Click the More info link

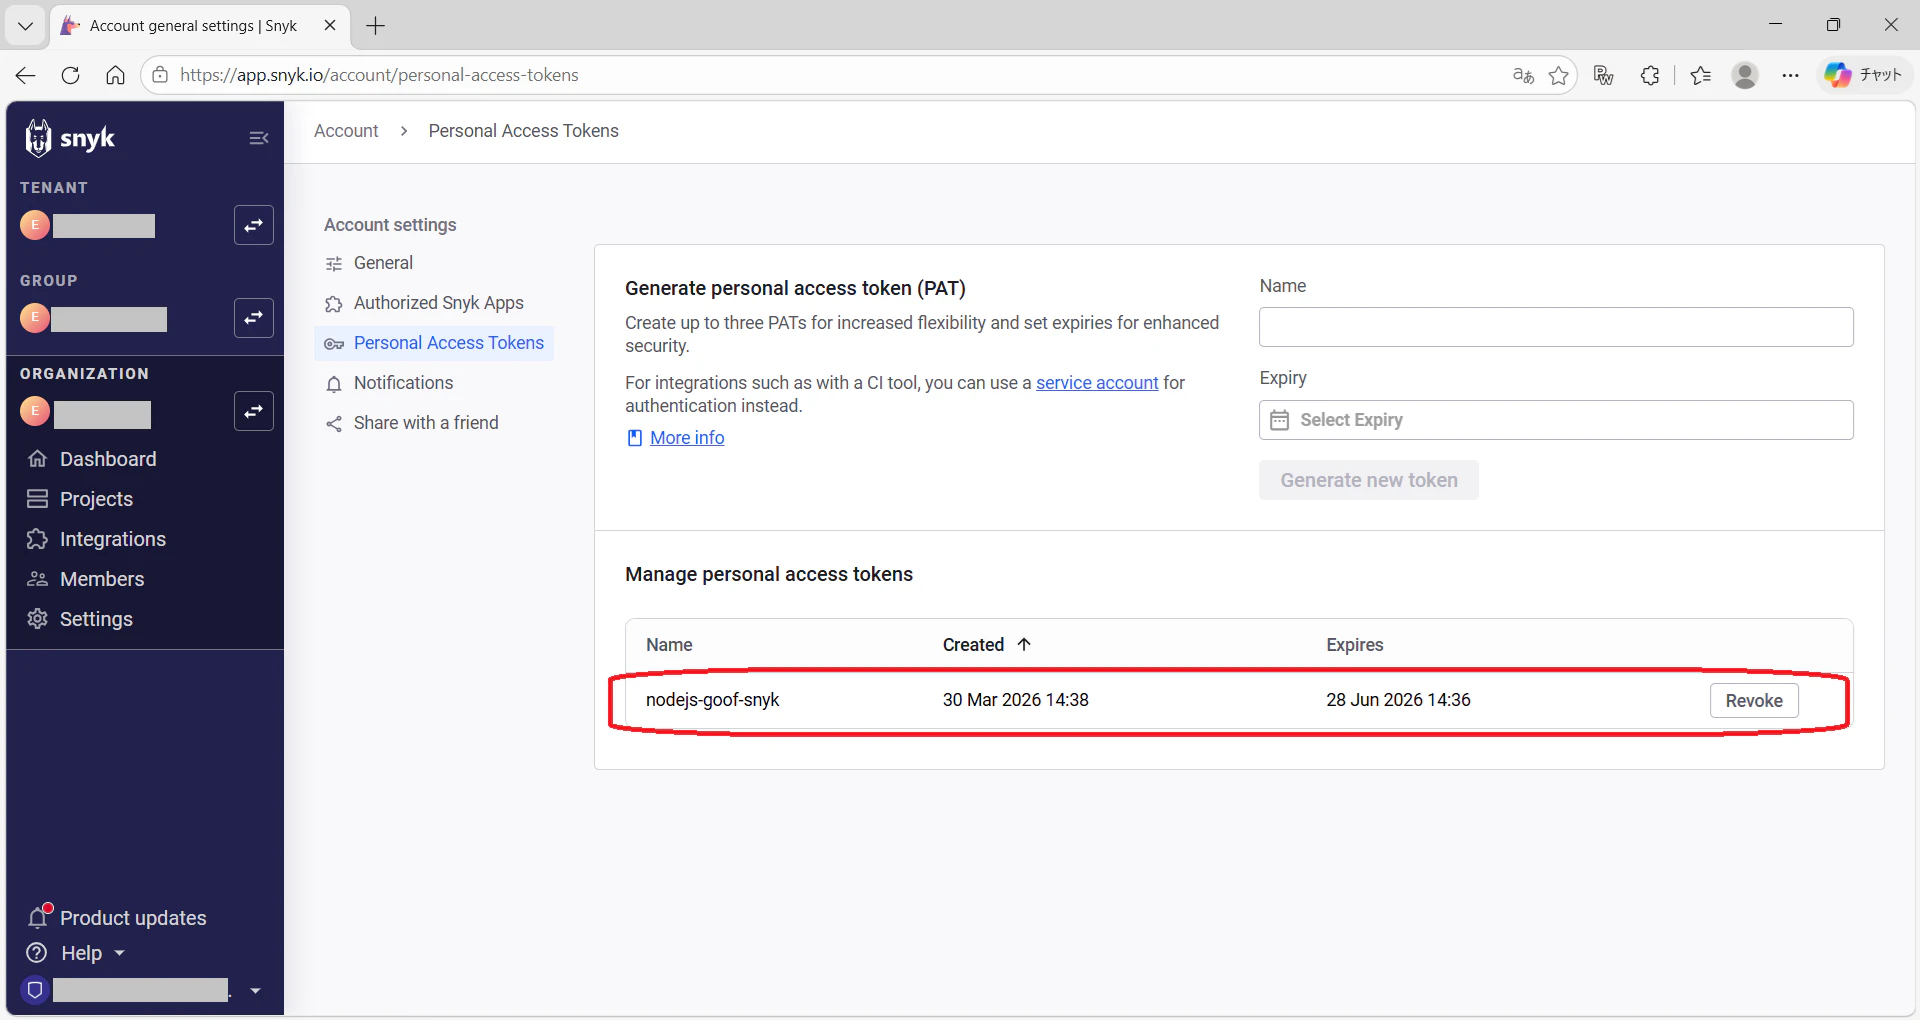click(x=687, y=438)
